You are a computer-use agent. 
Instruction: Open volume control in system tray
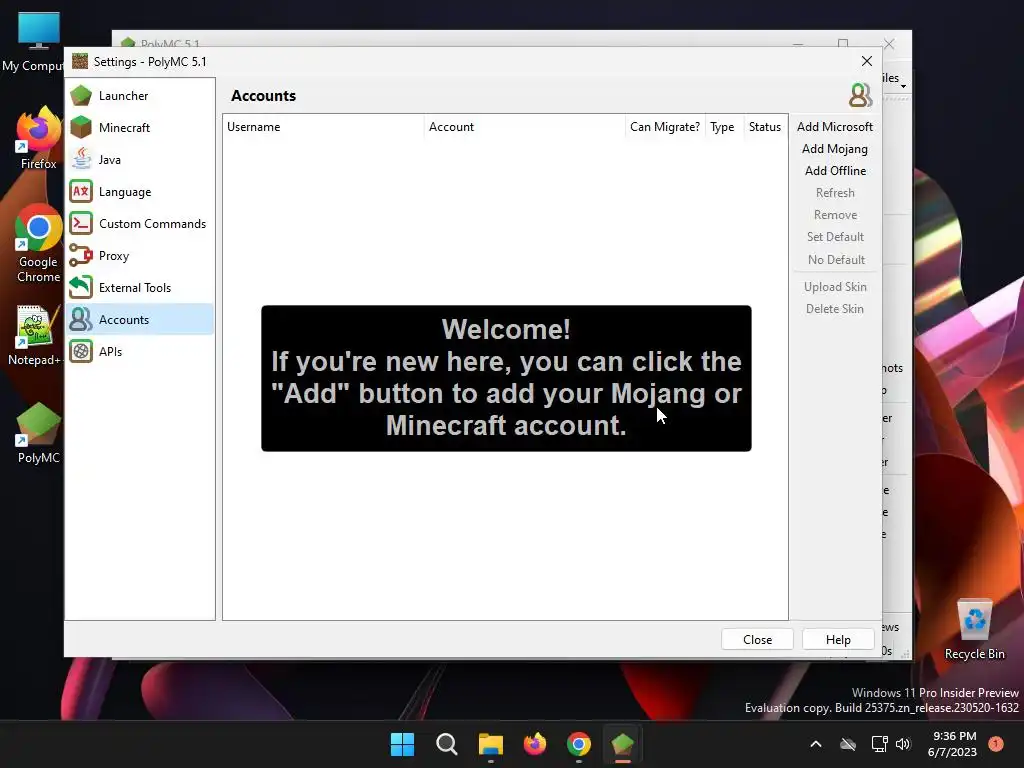(903, 744)
